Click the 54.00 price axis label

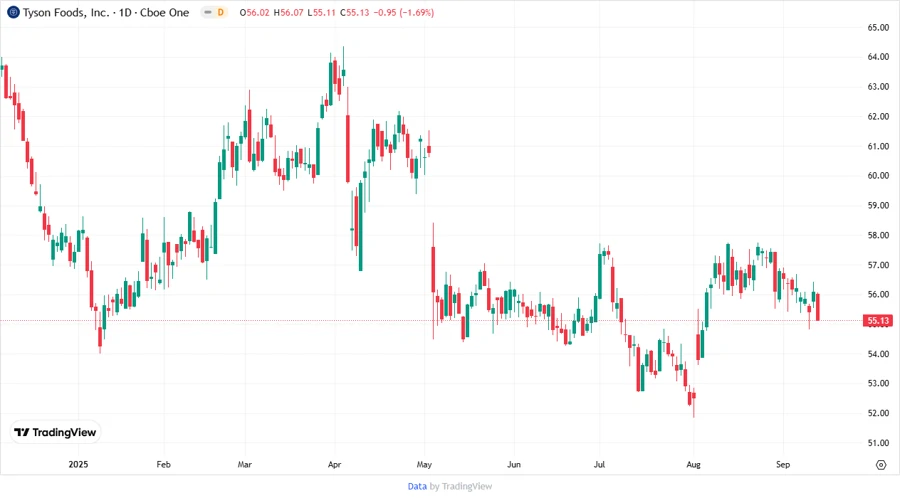pyautogui.click(x=878, y=354)
